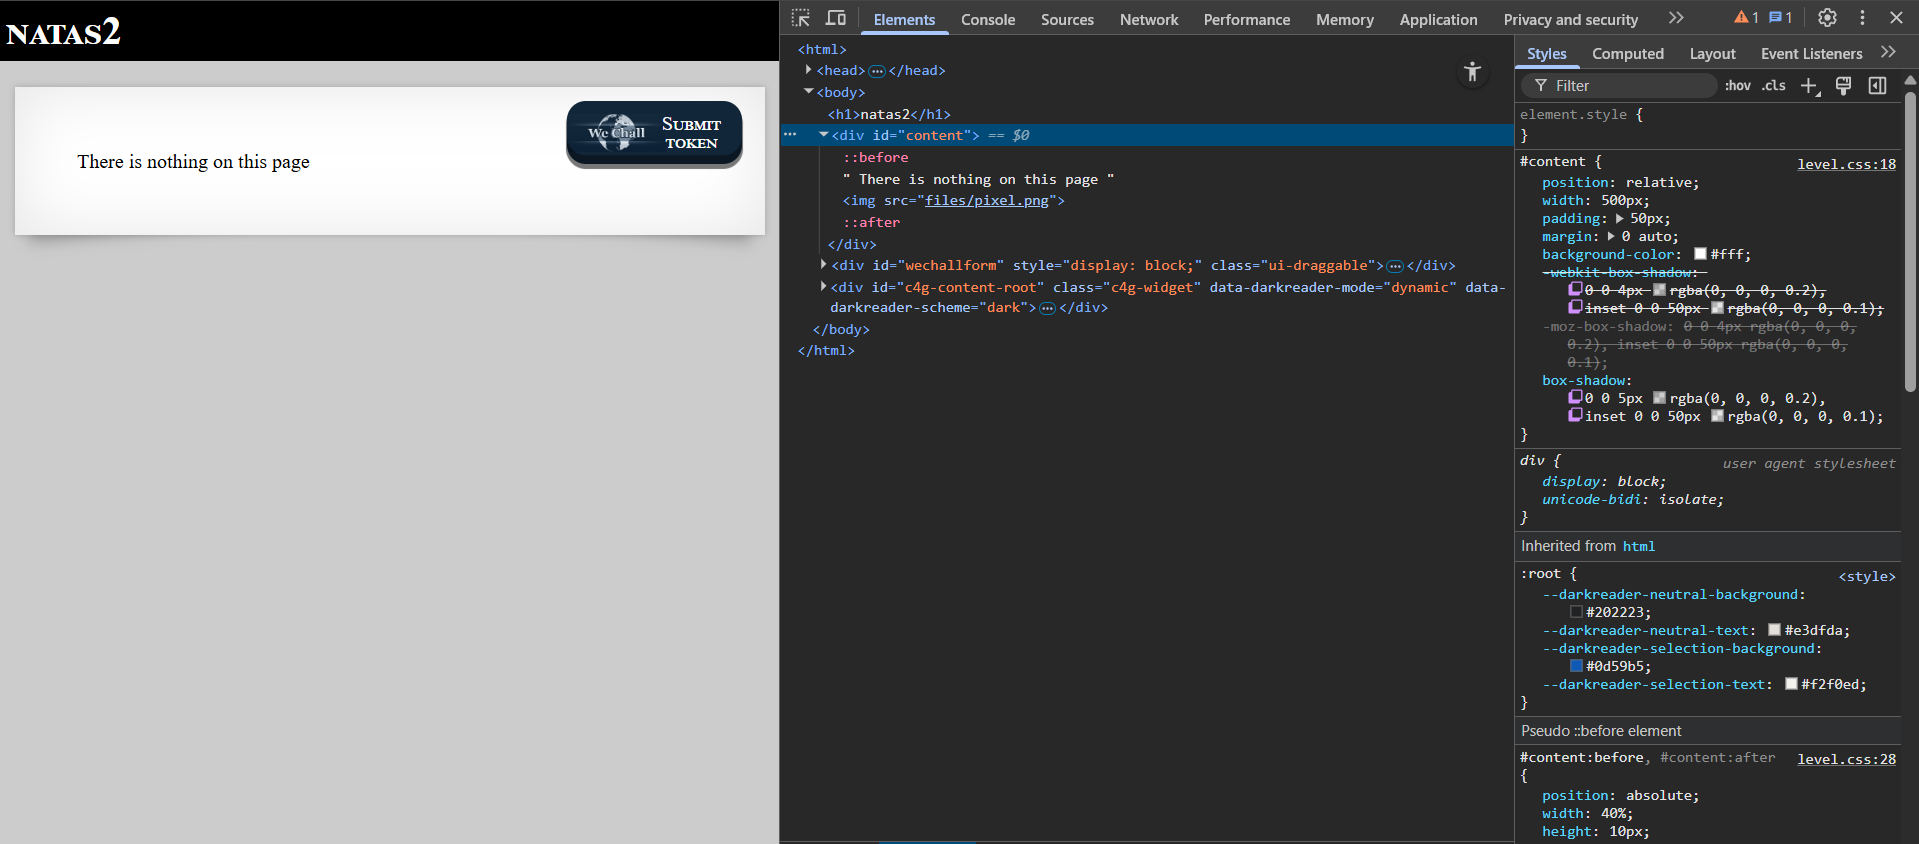Toggle the device toolbar icon

[836, 18]
